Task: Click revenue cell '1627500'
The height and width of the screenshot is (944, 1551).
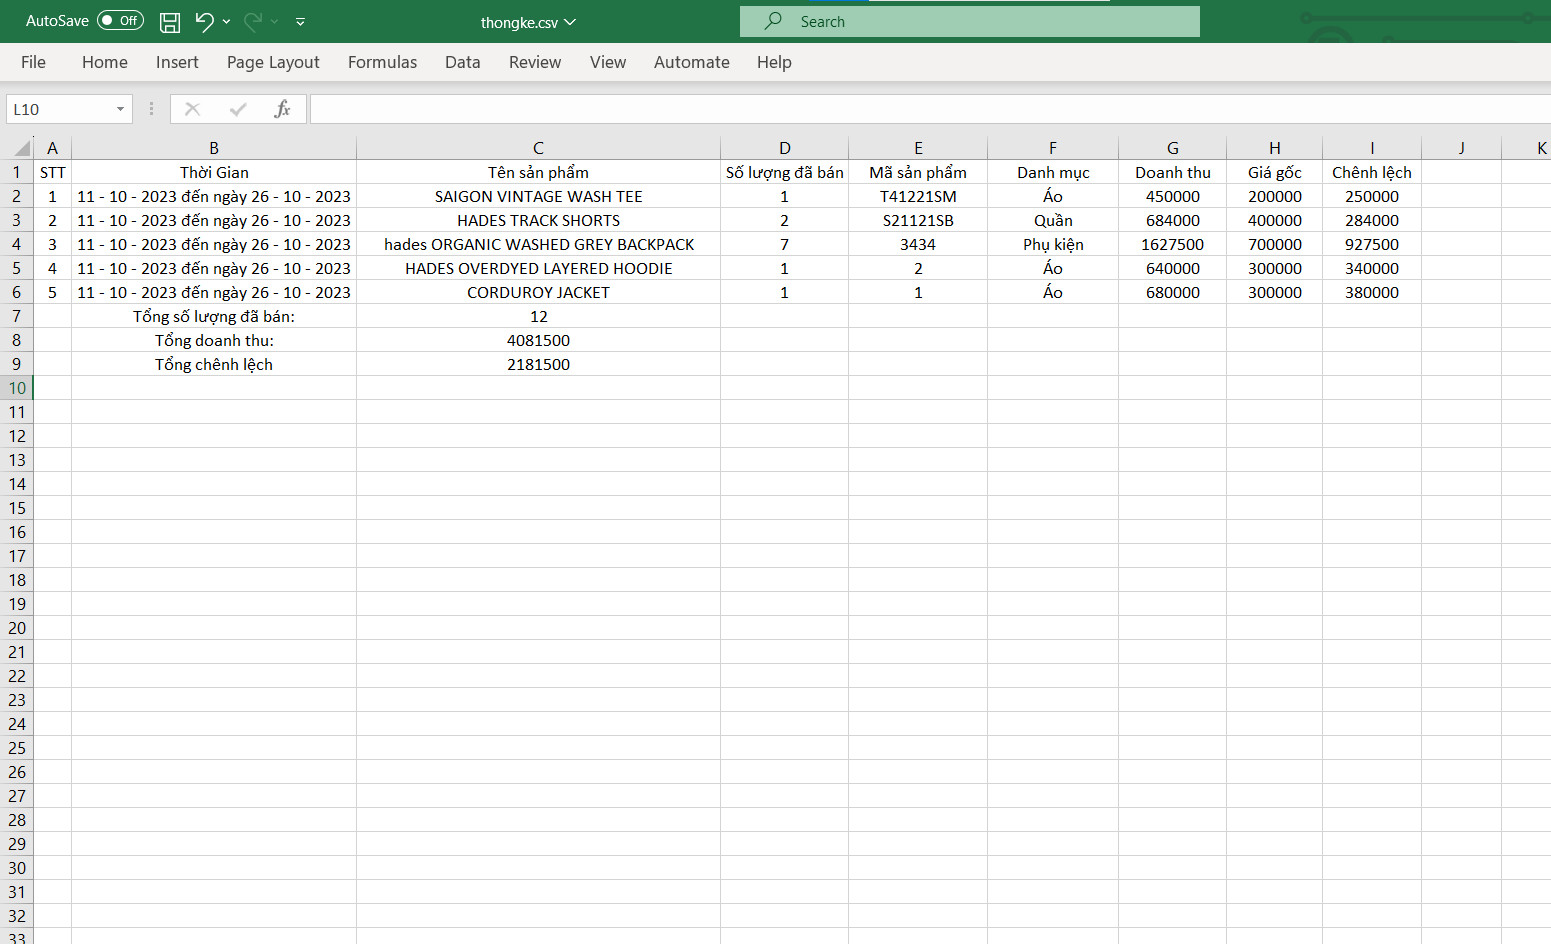Action: (x=1173, y=244)
